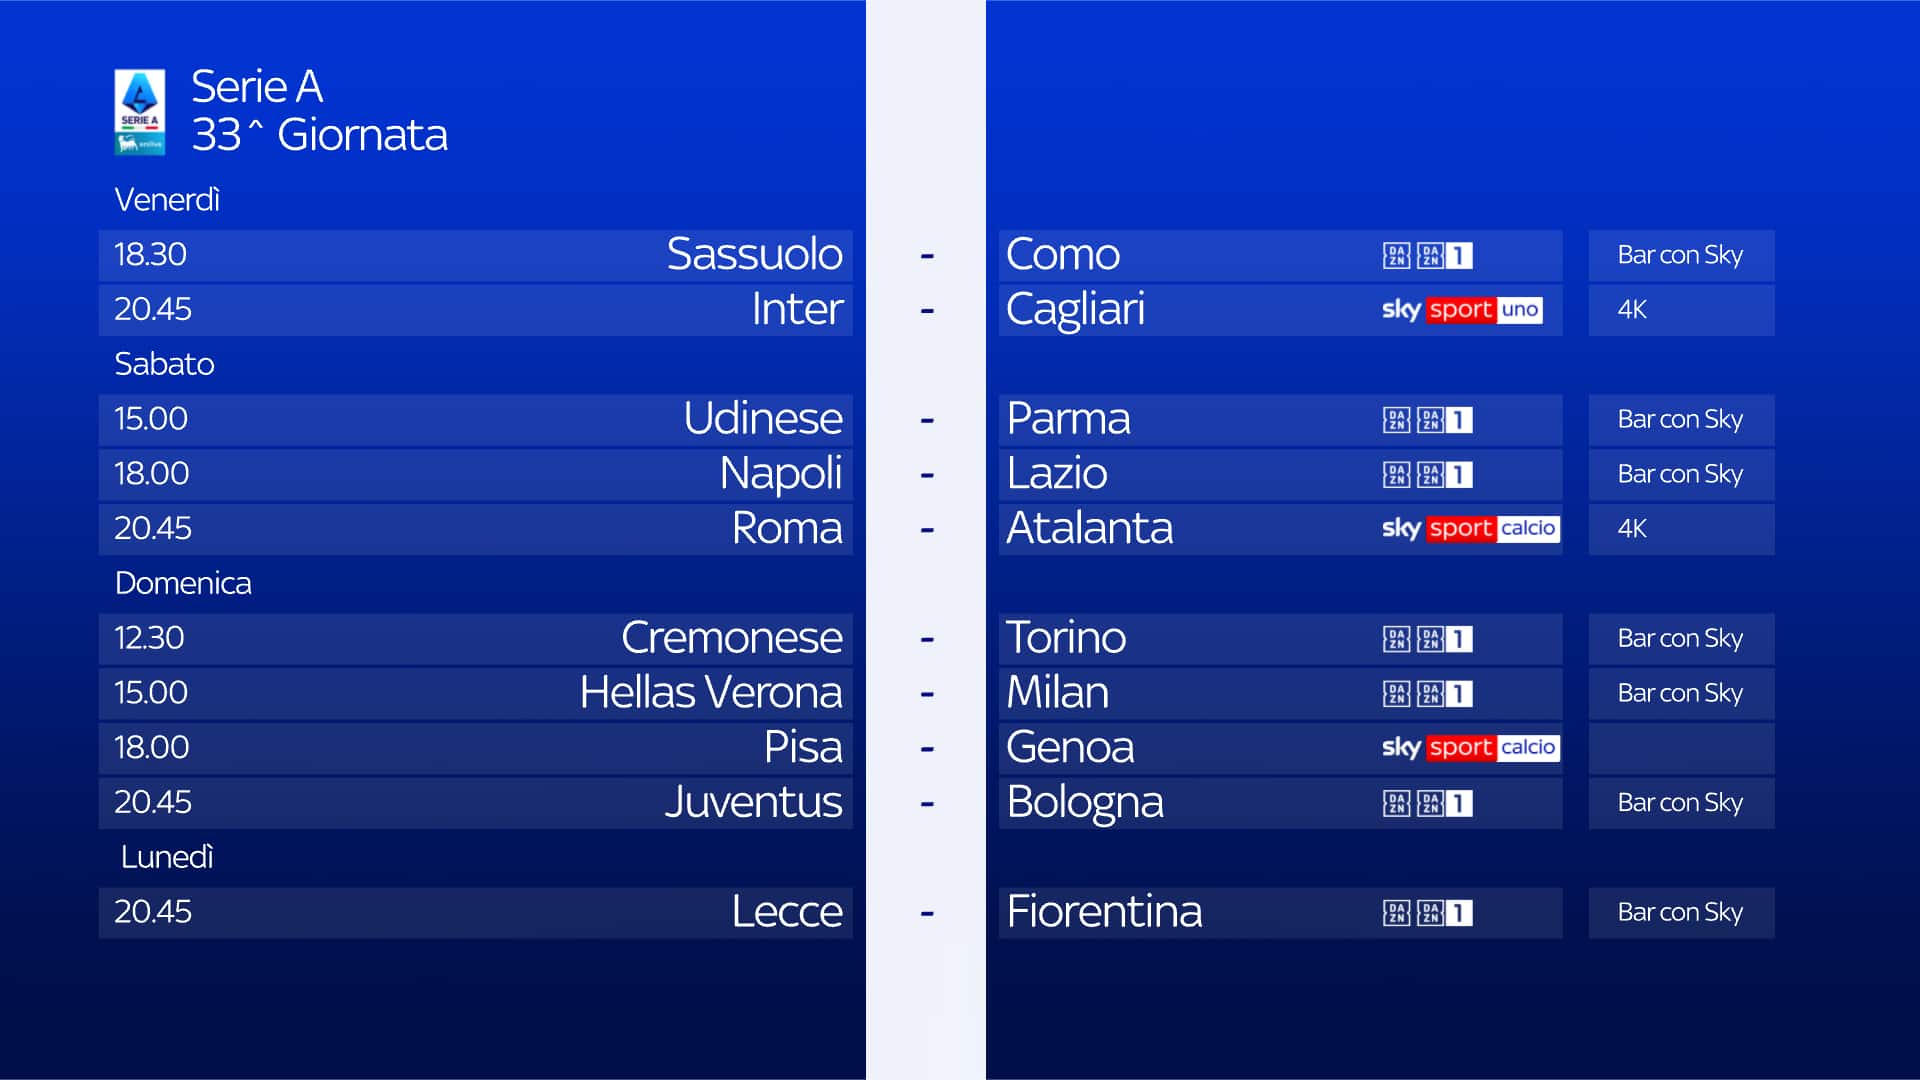Click the DAZN icon for Napoli-Lazio
Screen dimensions: 1920x1080
pos(1396,475)
